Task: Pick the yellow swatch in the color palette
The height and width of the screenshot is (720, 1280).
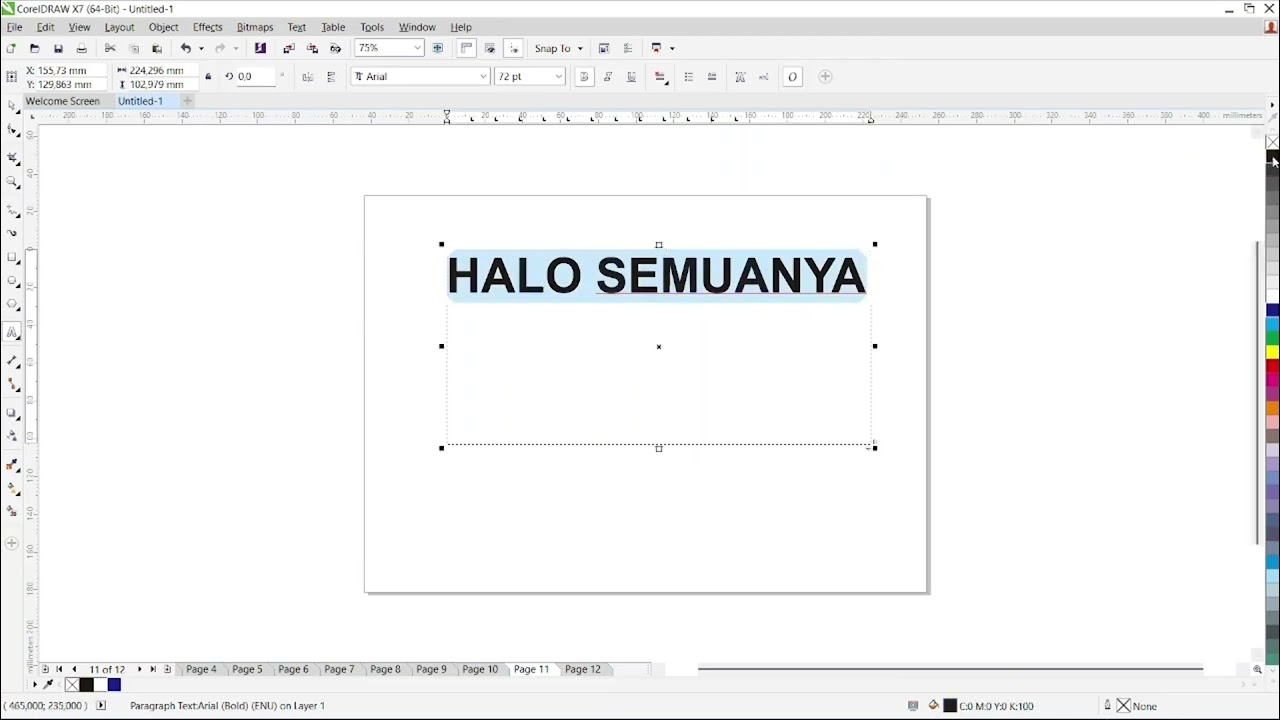Action: pos(1272,352)
